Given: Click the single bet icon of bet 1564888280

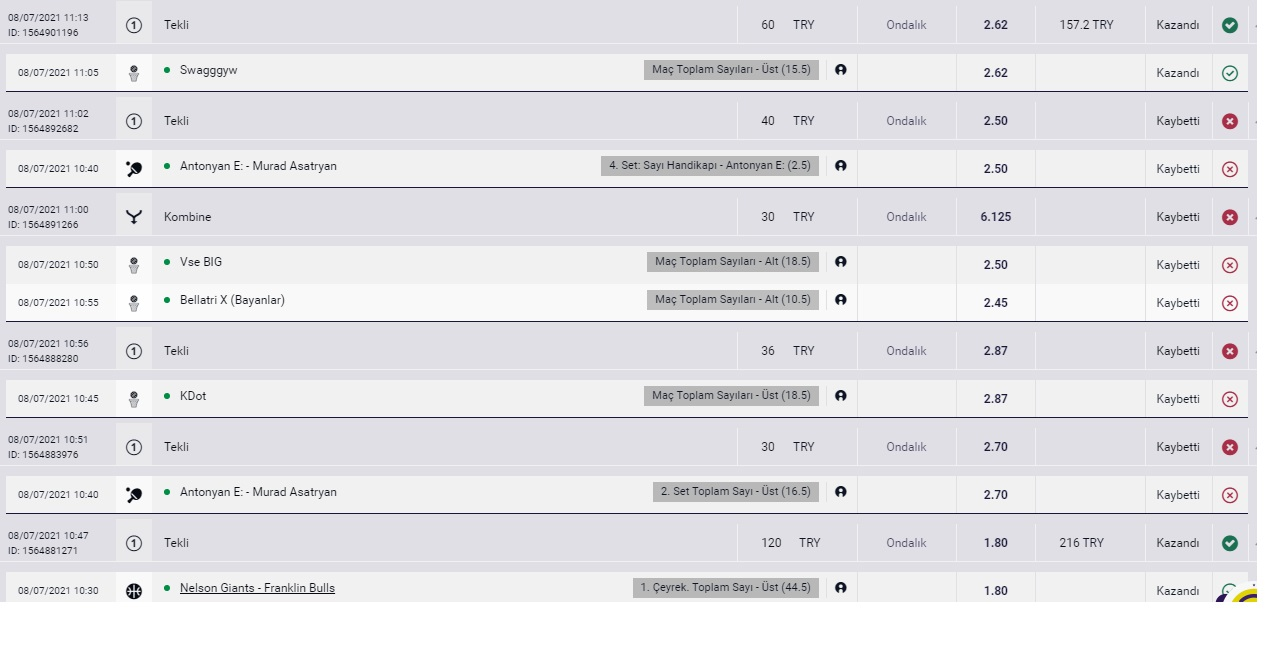Looking at the screenshot, I should [x=134, y=351].
